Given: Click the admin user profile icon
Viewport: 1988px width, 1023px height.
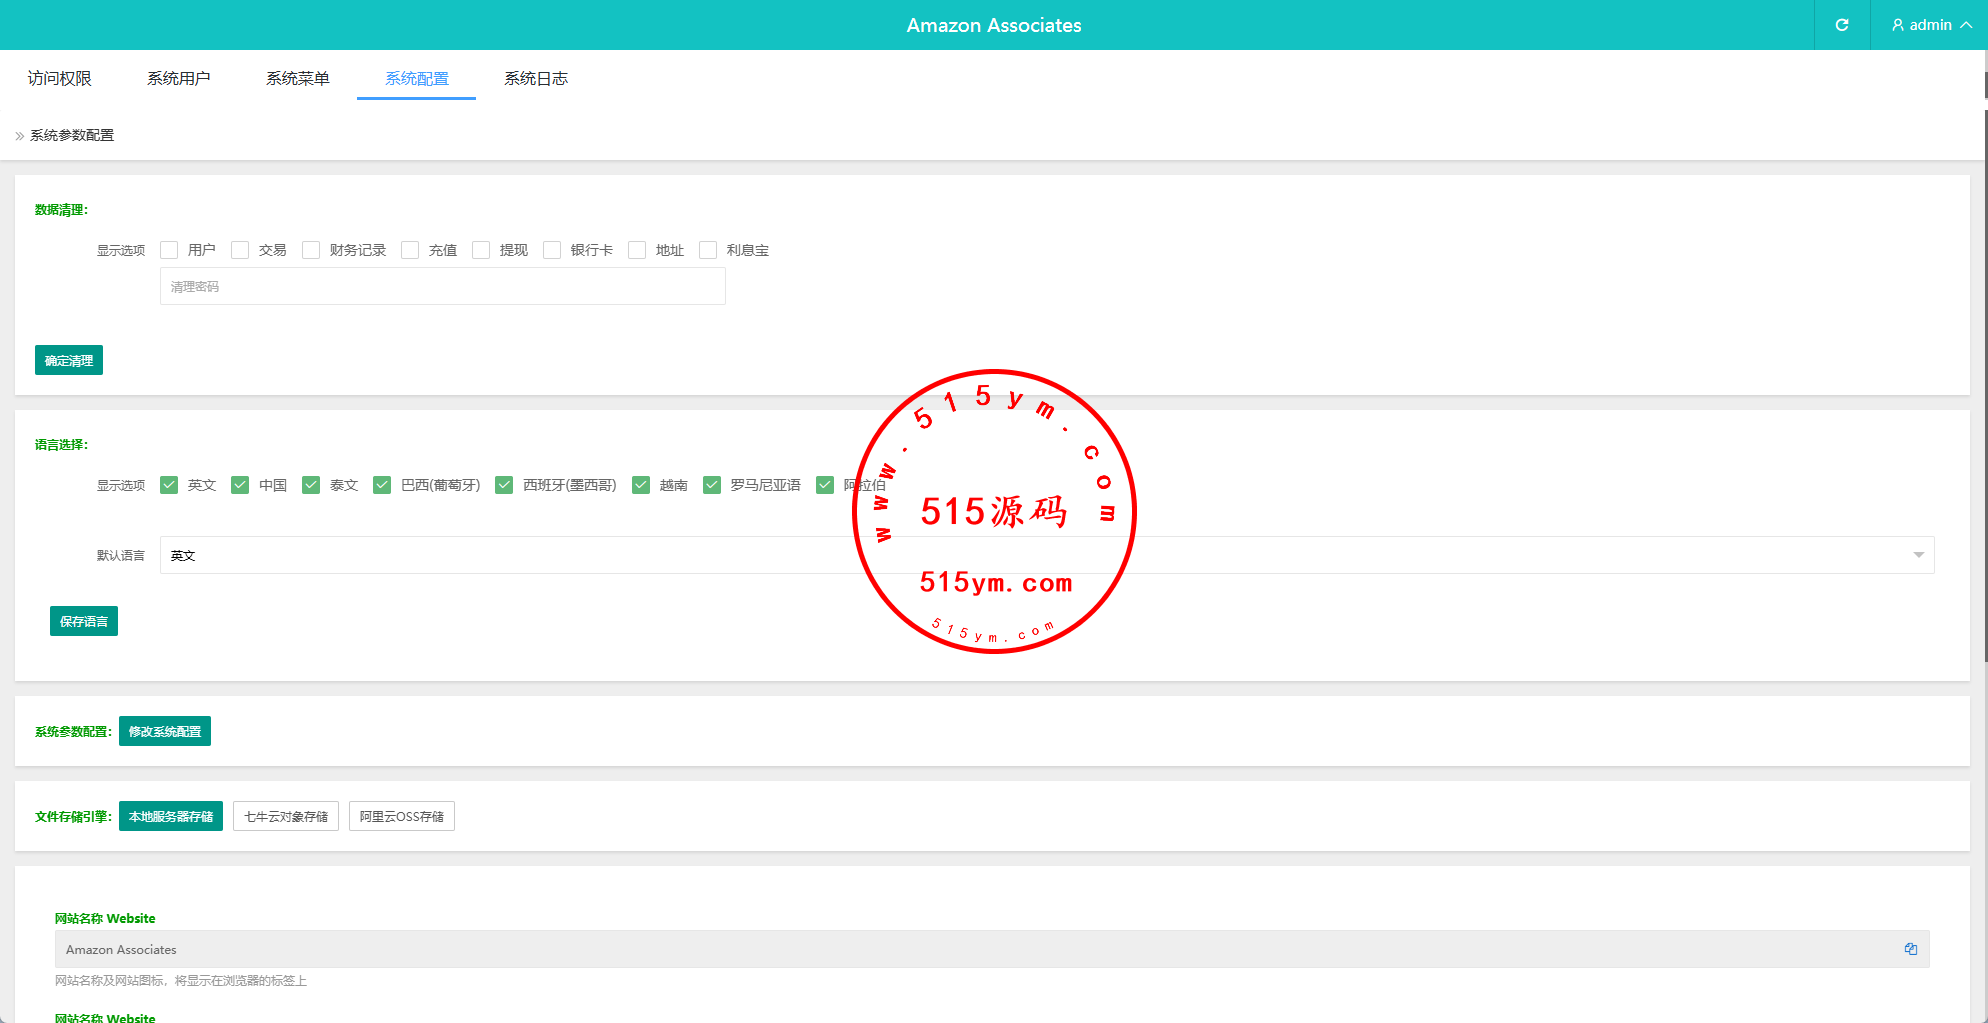Looking at the screenshot, I should [1897, 25].
